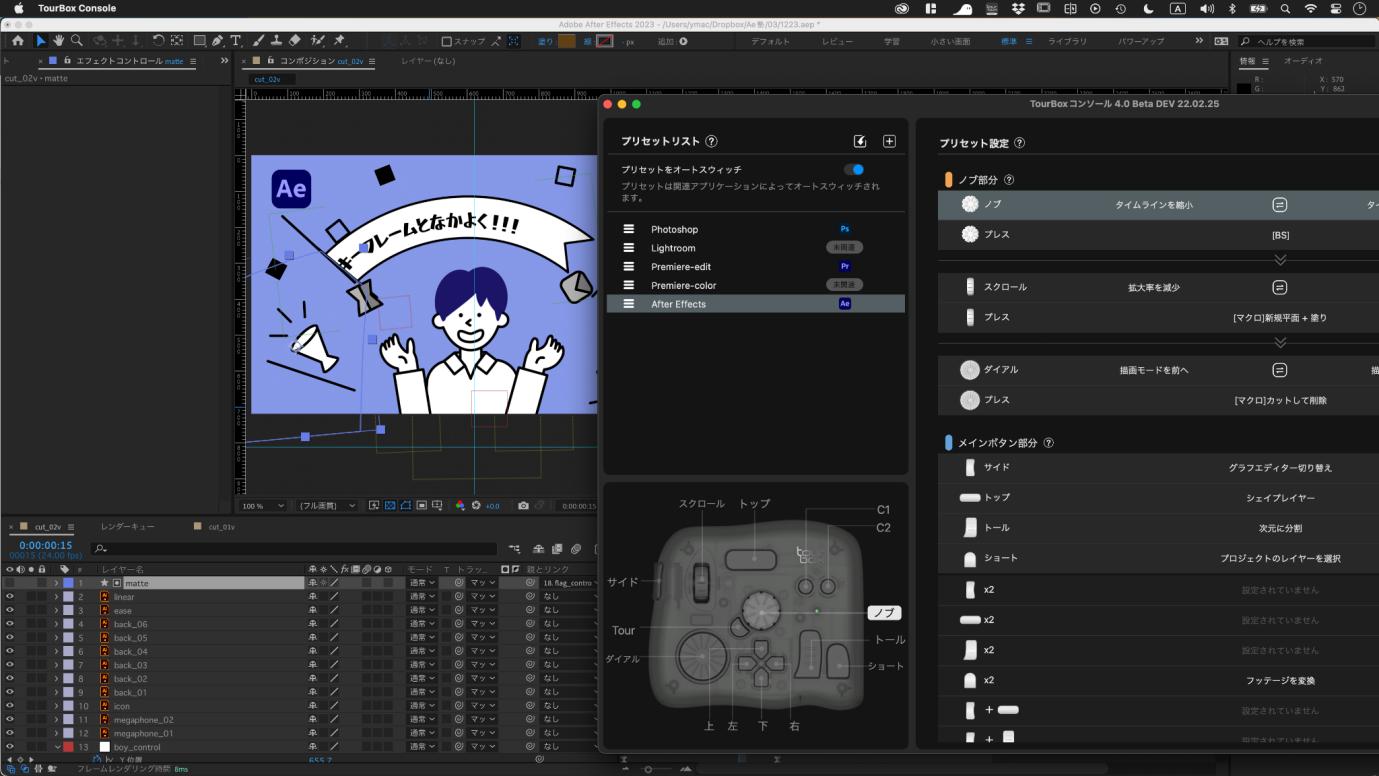
Task: Click the swap icon in the スクロール row
Action: (1279, 287)
